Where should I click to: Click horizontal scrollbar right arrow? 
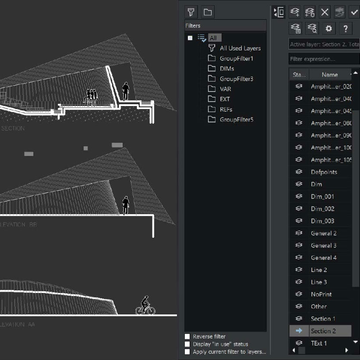tap(347, 350)
